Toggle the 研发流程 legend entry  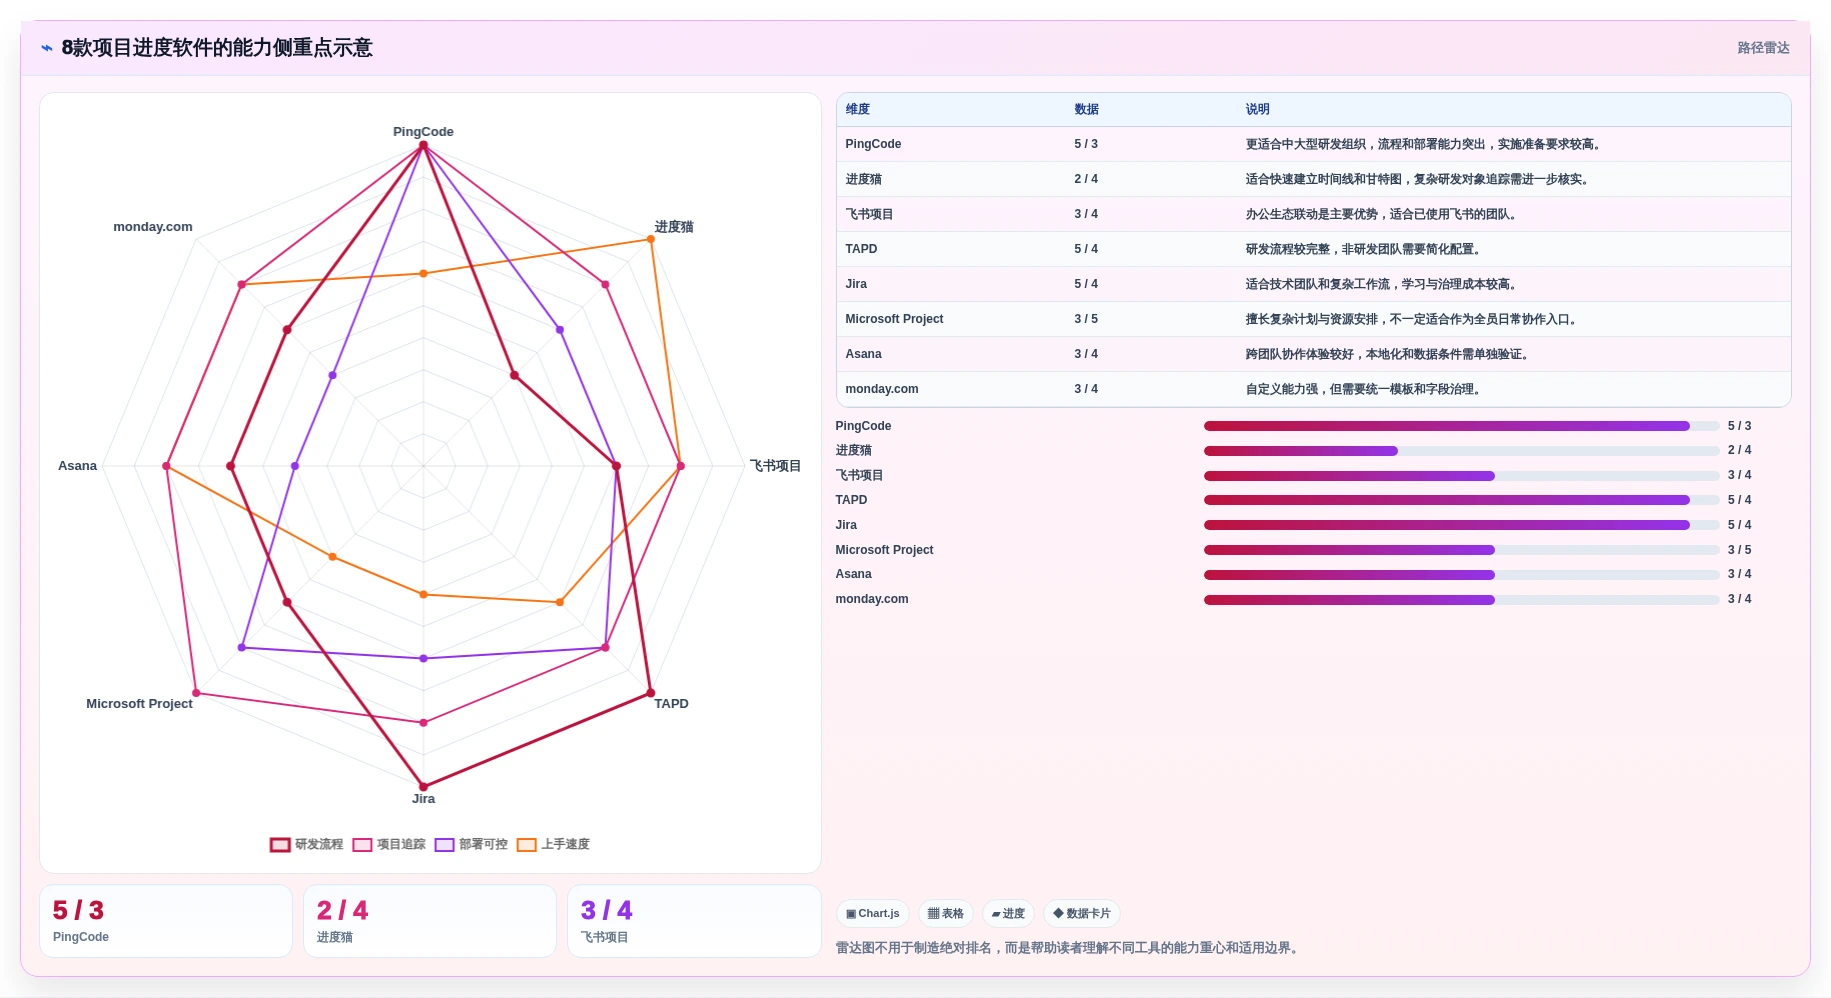[x=306, y=844]
